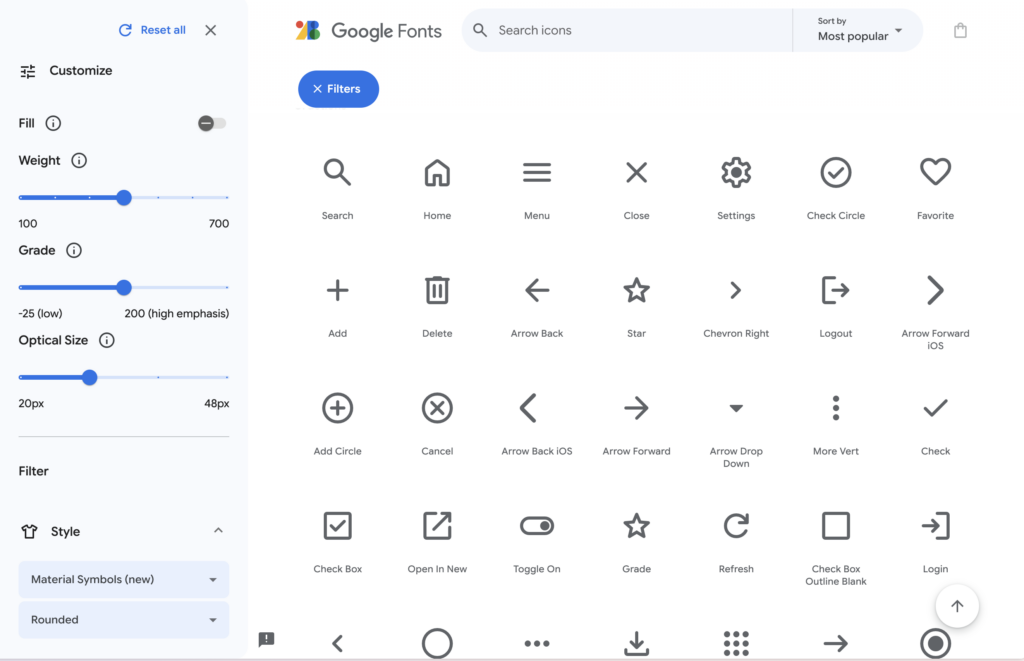Show info about Fill option
The width and height of the screenshot is (1024, 661).
[53, 123]
